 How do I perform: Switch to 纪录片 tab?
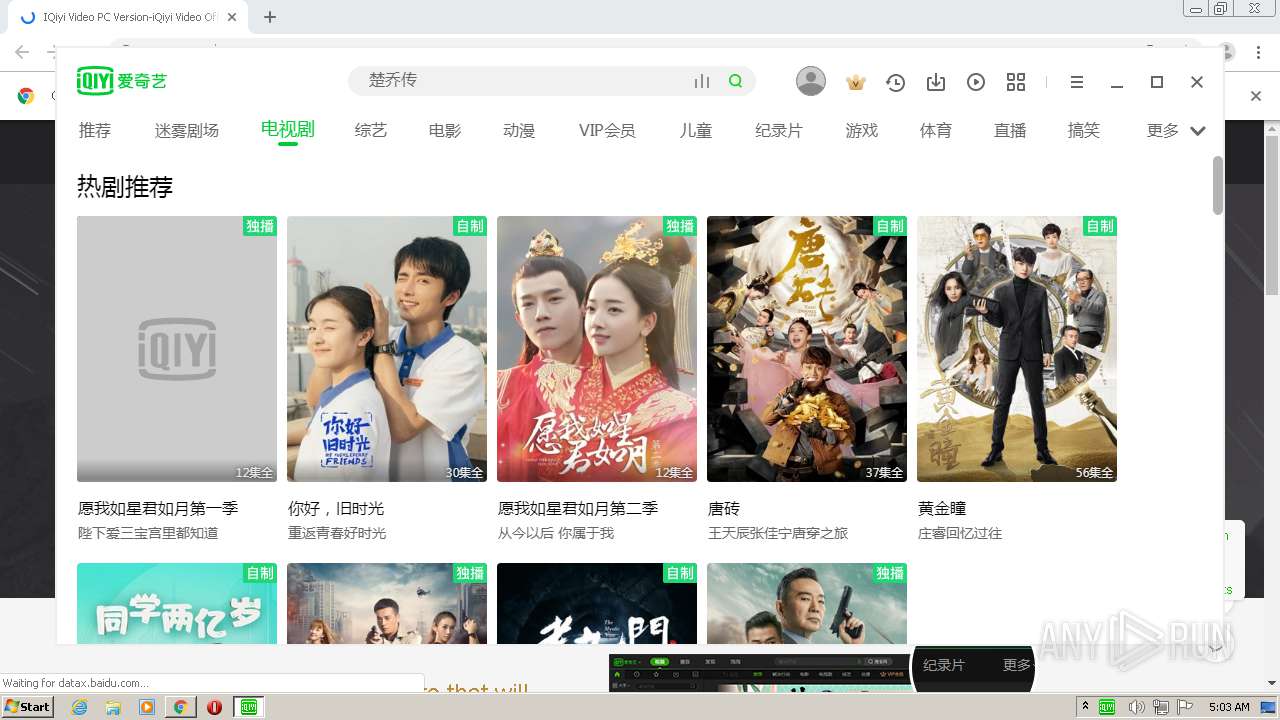[779, 131]
